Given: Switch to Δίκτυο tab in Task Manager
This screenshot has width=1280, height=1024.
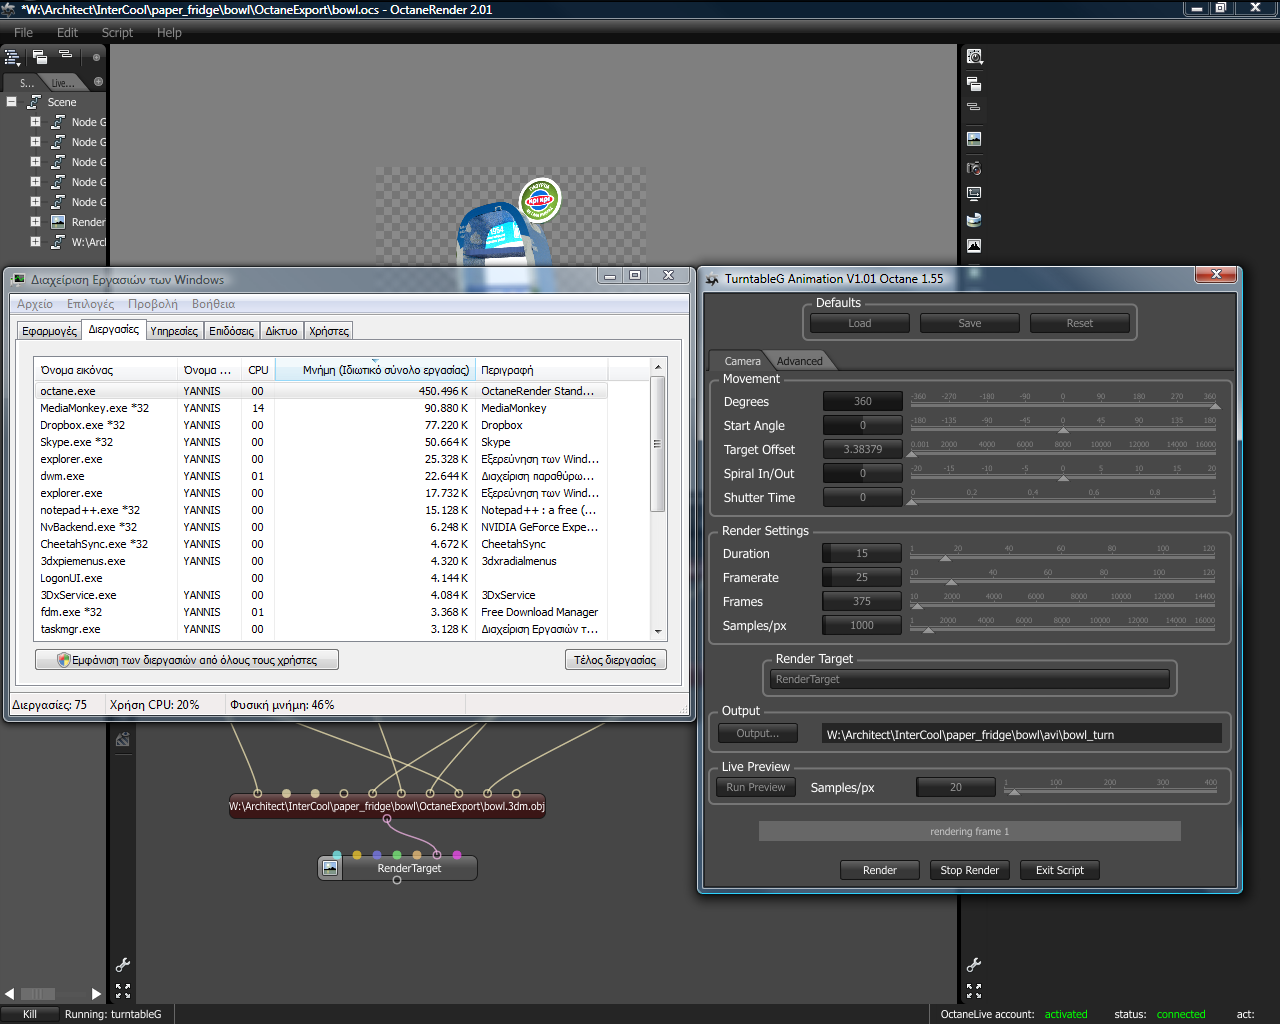Looking at the screenshot, I should 281,331.
